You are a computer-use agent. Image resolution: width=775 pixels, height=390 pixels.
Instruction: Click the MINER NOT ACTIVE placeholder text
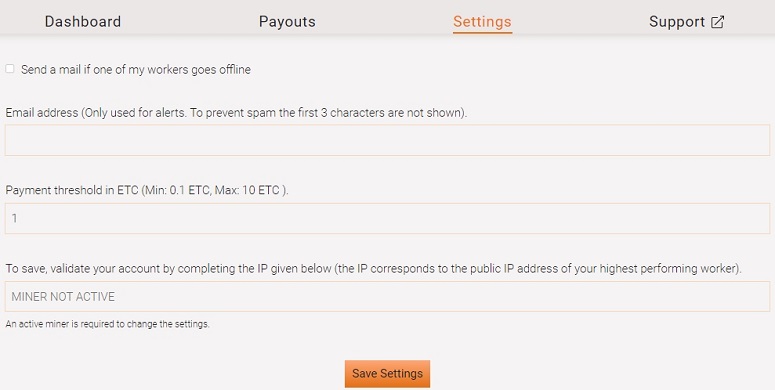pos(63,297)
